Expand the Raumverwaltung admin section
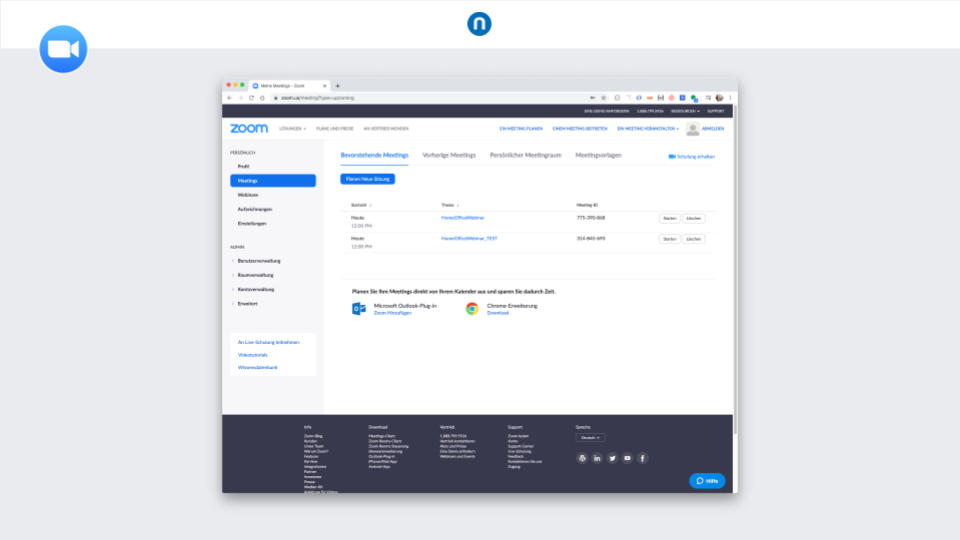 point(257,275)
